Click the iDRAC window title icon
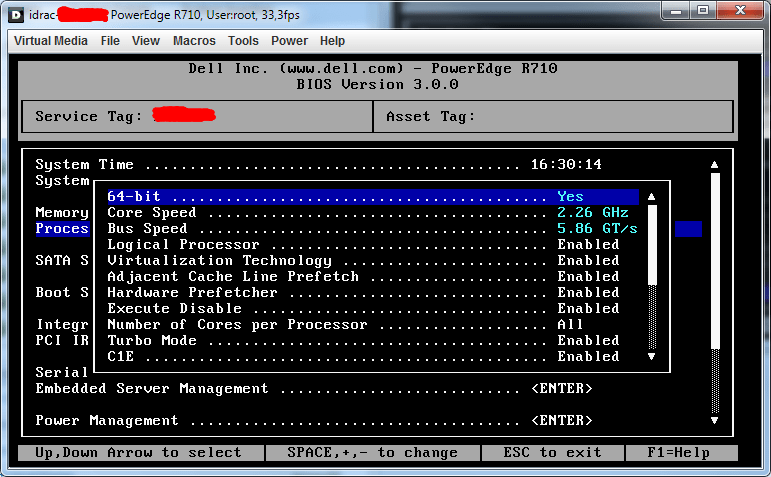Image resolution: width=771 pixels, height=477 pixels. pos(16,15)
